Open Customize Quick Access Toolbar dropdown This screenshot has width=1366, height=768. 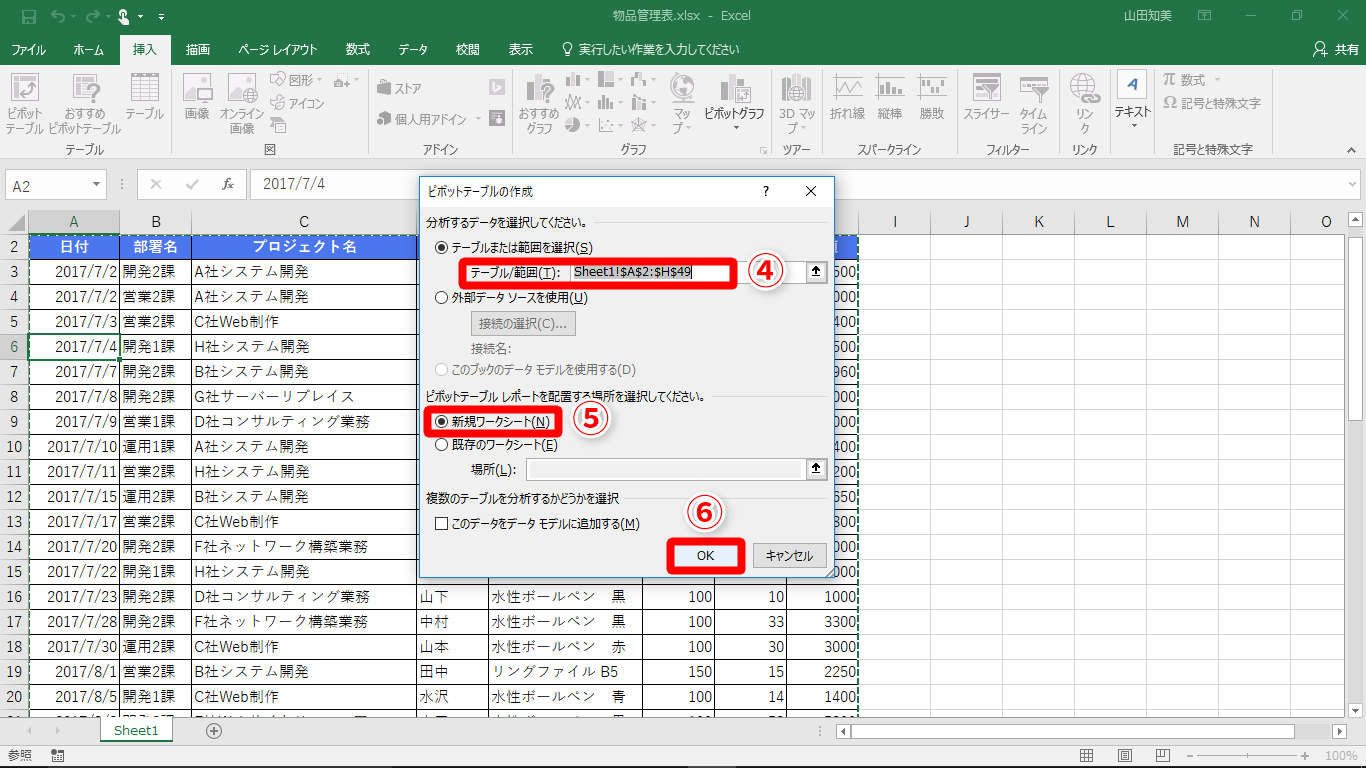pyautogui.click(x=162, y=17)
